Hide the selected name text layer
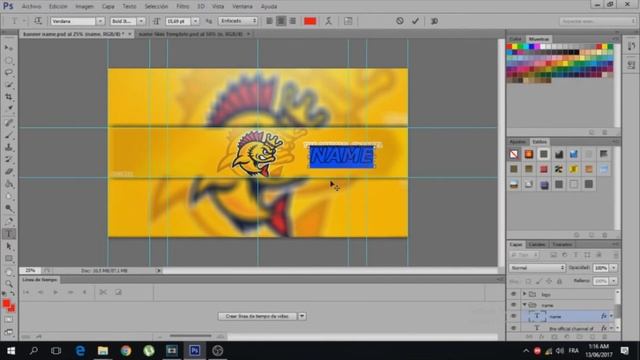The image size is (640, 360). [513, 316]
